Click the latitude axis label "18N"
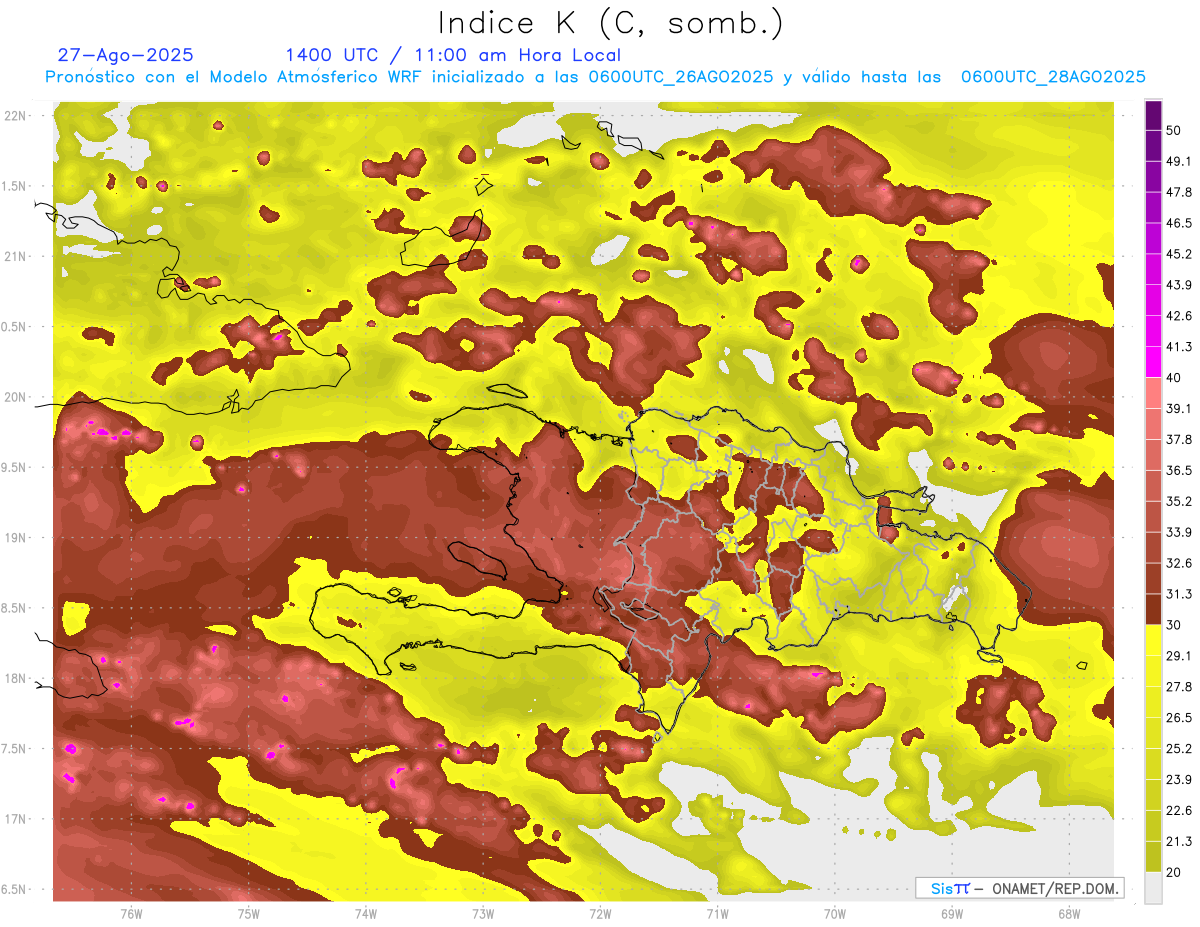The height and width of the screenshot is (927, 1200). 17,678
